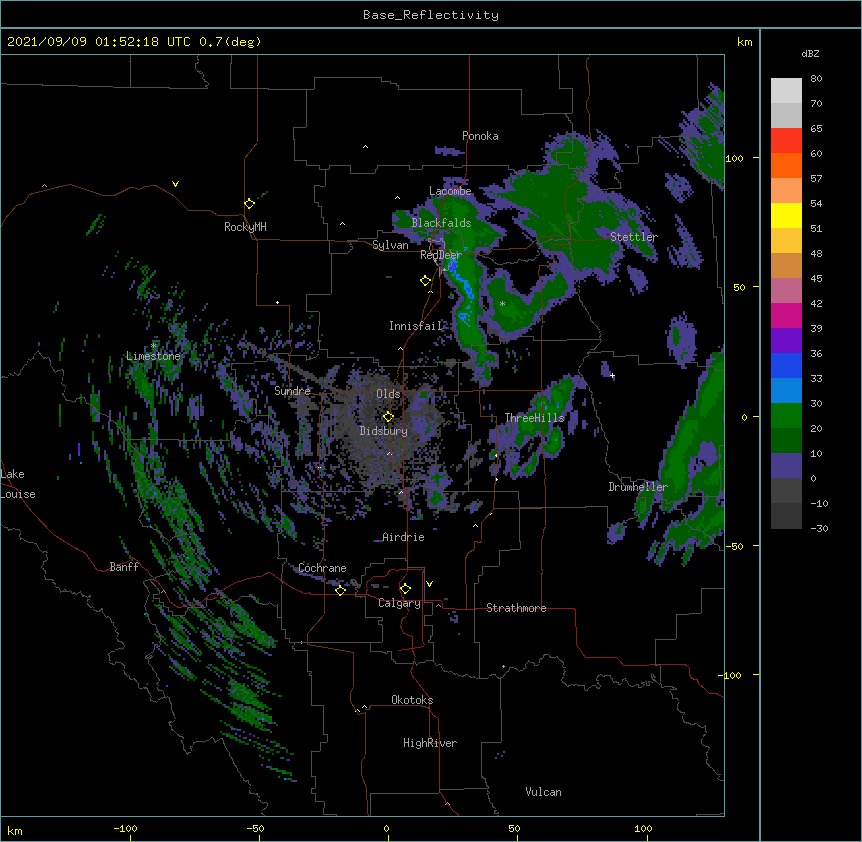
Task: Click the 54 dBZ yellow legend swatch
Action: pos(786,215)
